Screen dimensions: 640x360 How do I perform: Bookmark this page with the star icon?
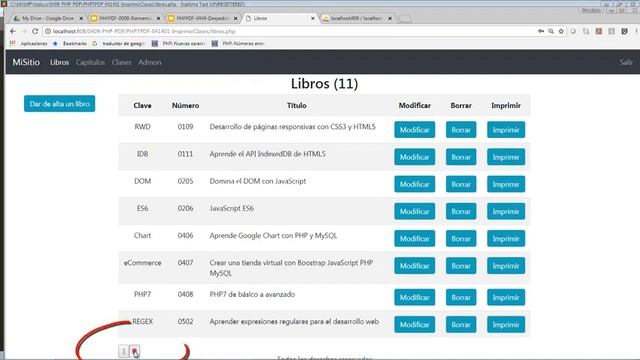(x=561, y=31)
